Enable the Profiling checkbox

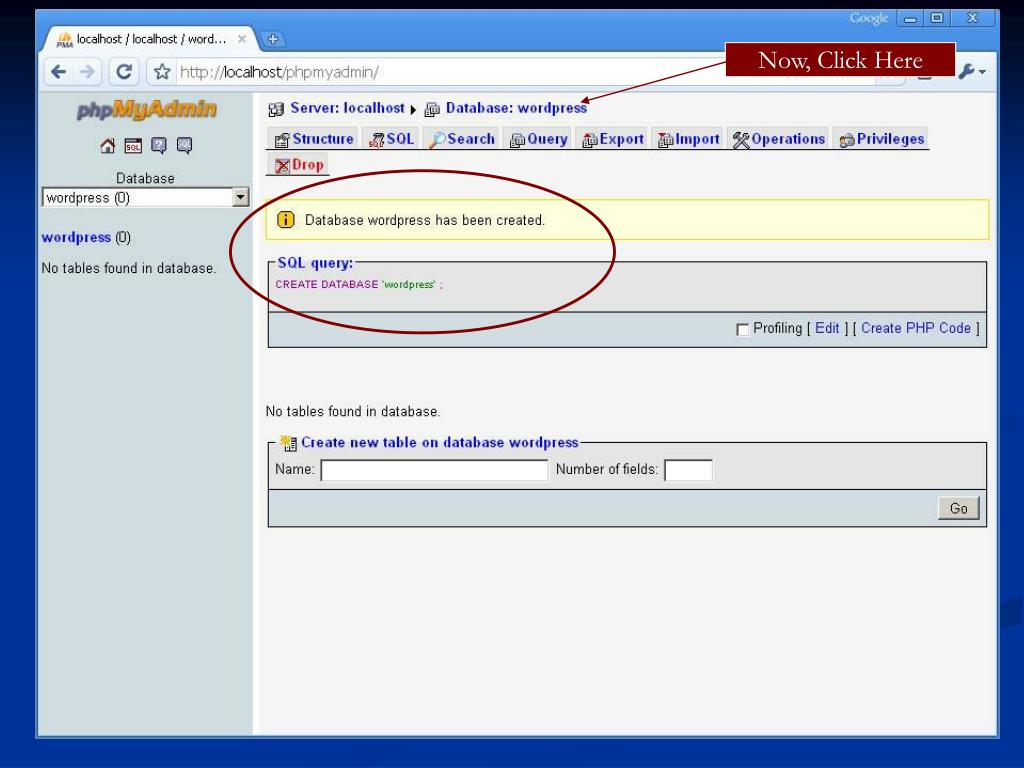[x=743, y=329]
